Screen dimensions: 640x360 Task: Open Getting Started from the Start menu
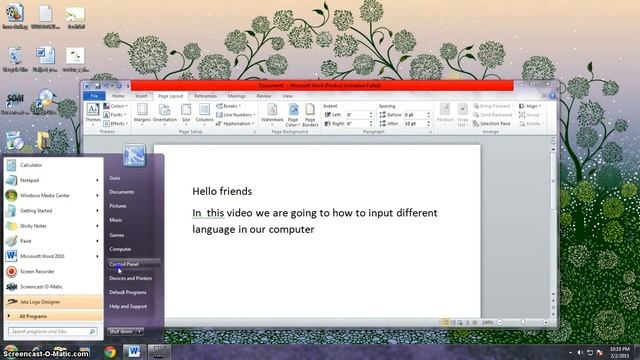pos(53,211)
